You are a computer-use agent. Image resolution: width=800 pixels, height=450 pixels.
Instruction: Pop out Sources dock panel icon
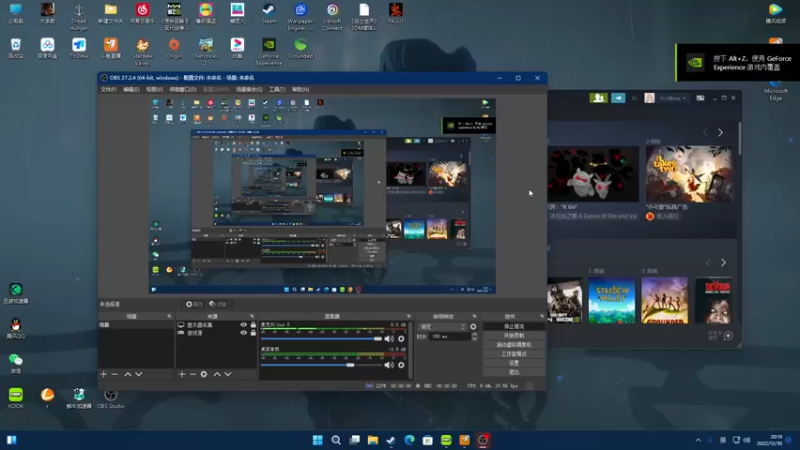(x=252, y=316)
